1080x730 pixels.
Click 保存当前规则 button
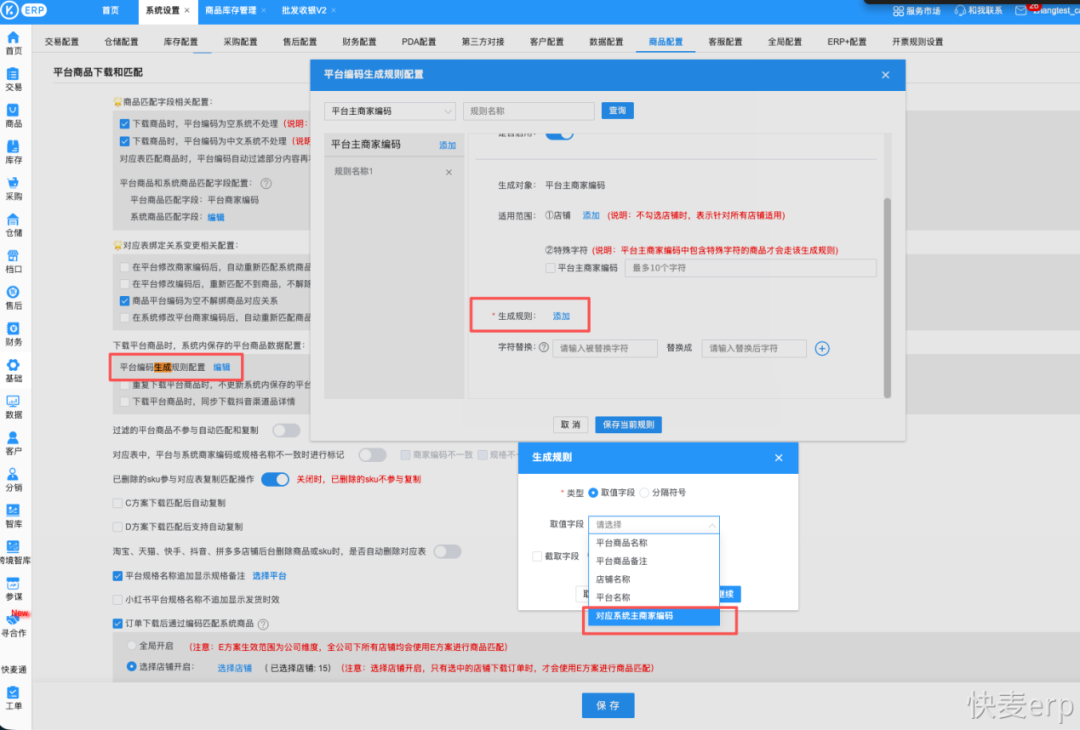(628, 425)
